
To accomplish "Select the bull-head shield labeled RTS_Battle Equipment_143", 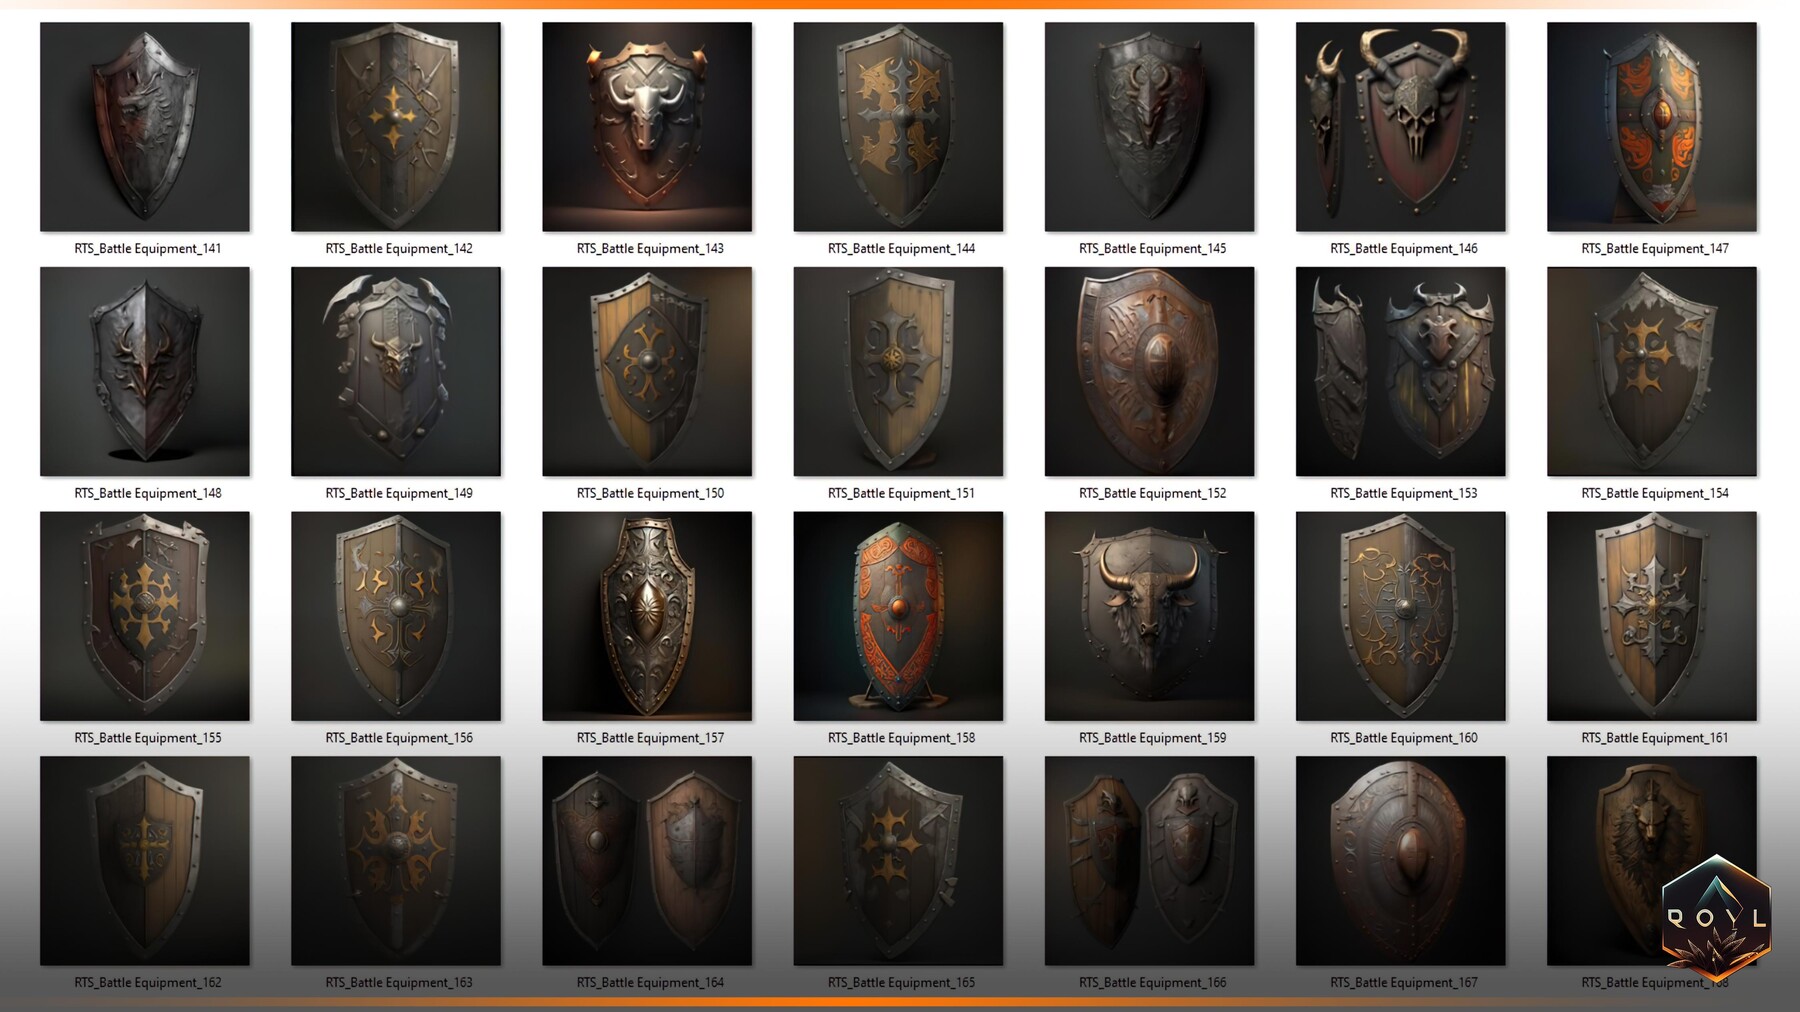I will (x=647, y=126).
